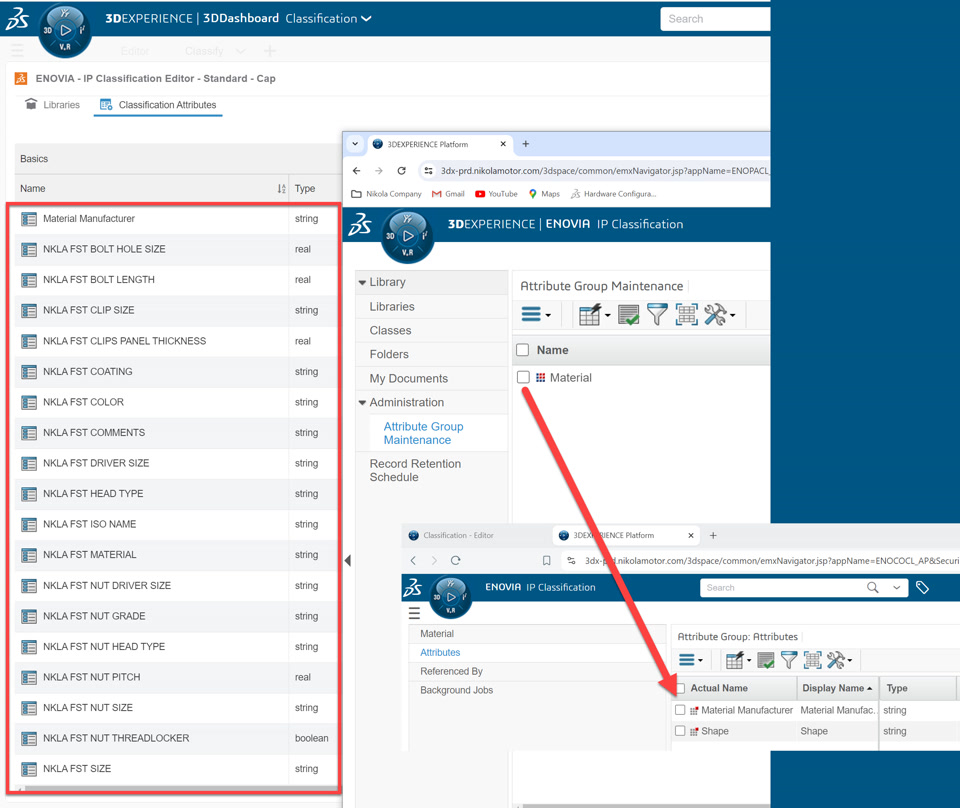Open Attribute Group Maintenance link
The width and height of the screenshot is (960, 808).
pos(423,433)
